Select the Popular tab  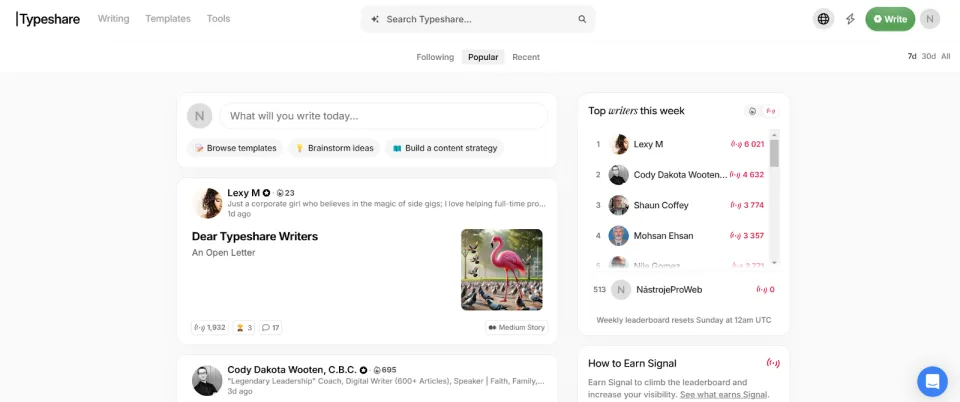(x=483, y=57)
